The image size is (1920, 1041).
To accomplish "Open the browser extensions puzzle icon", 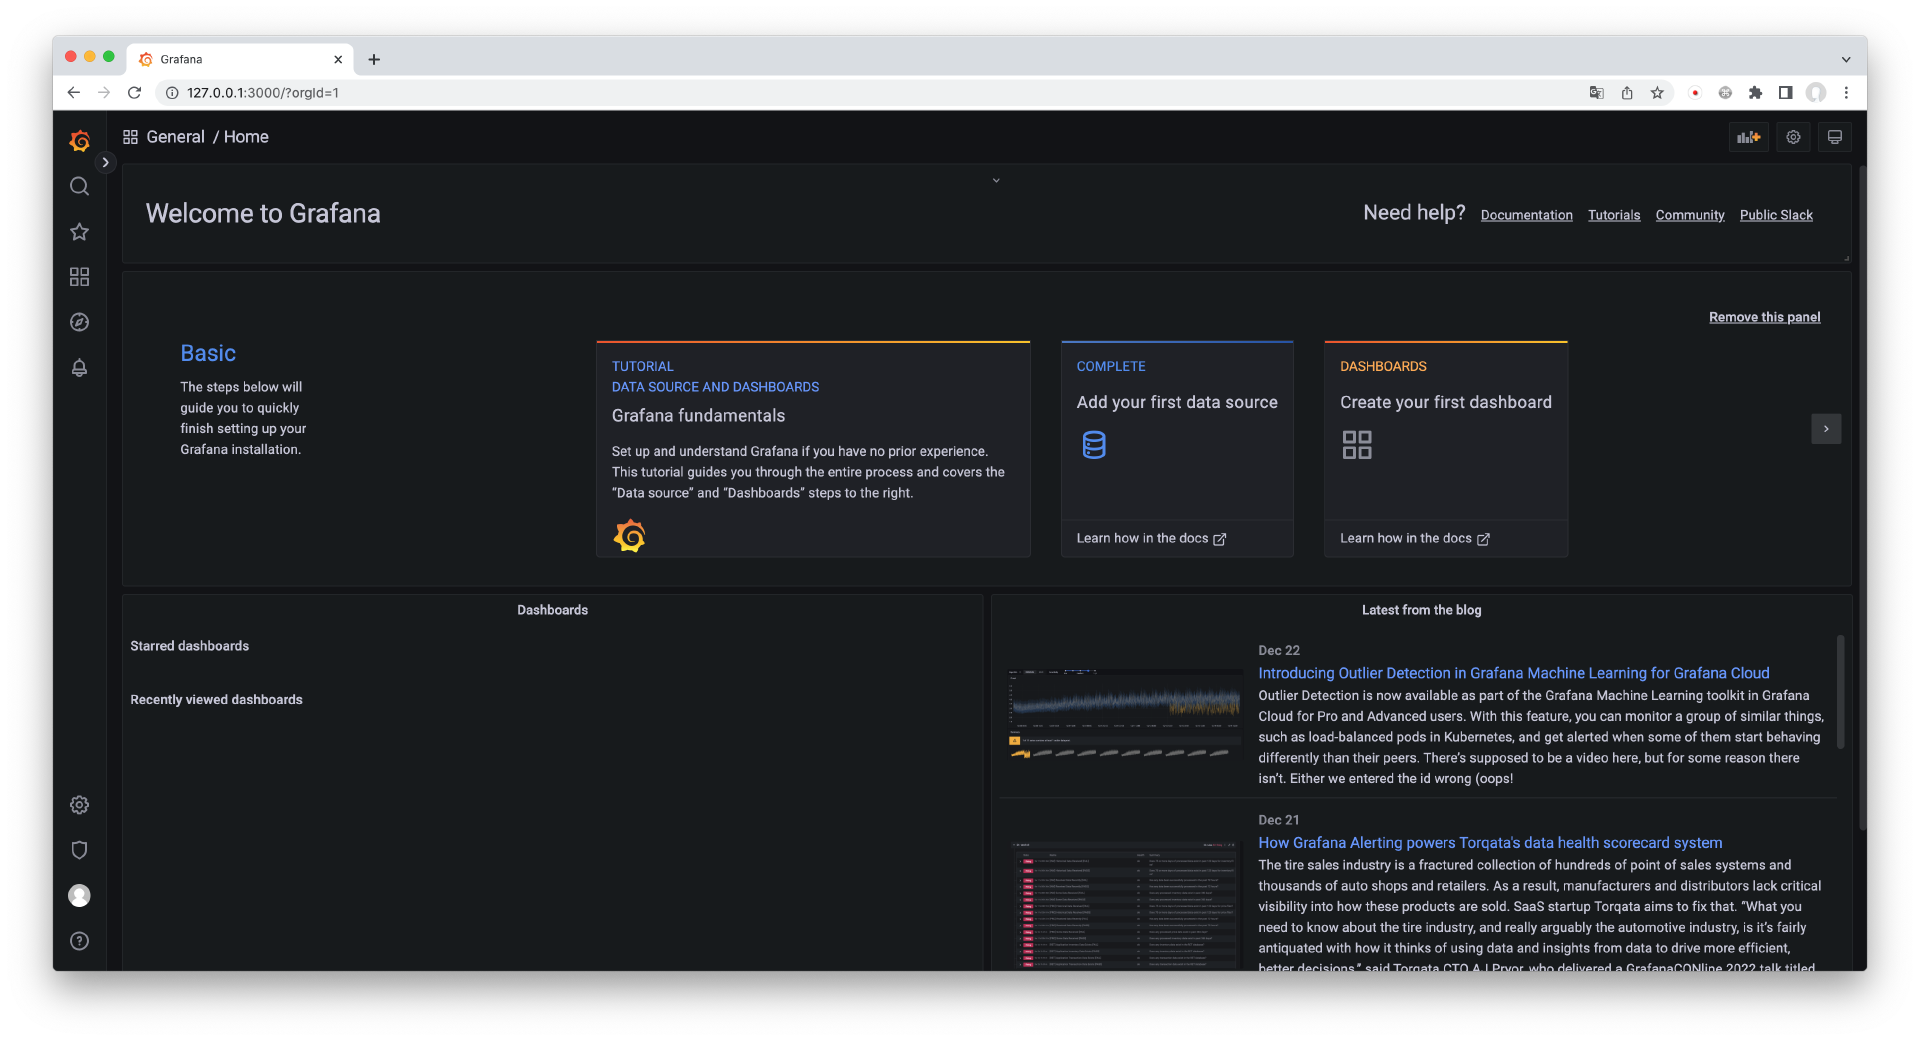I will (1755, 93).
